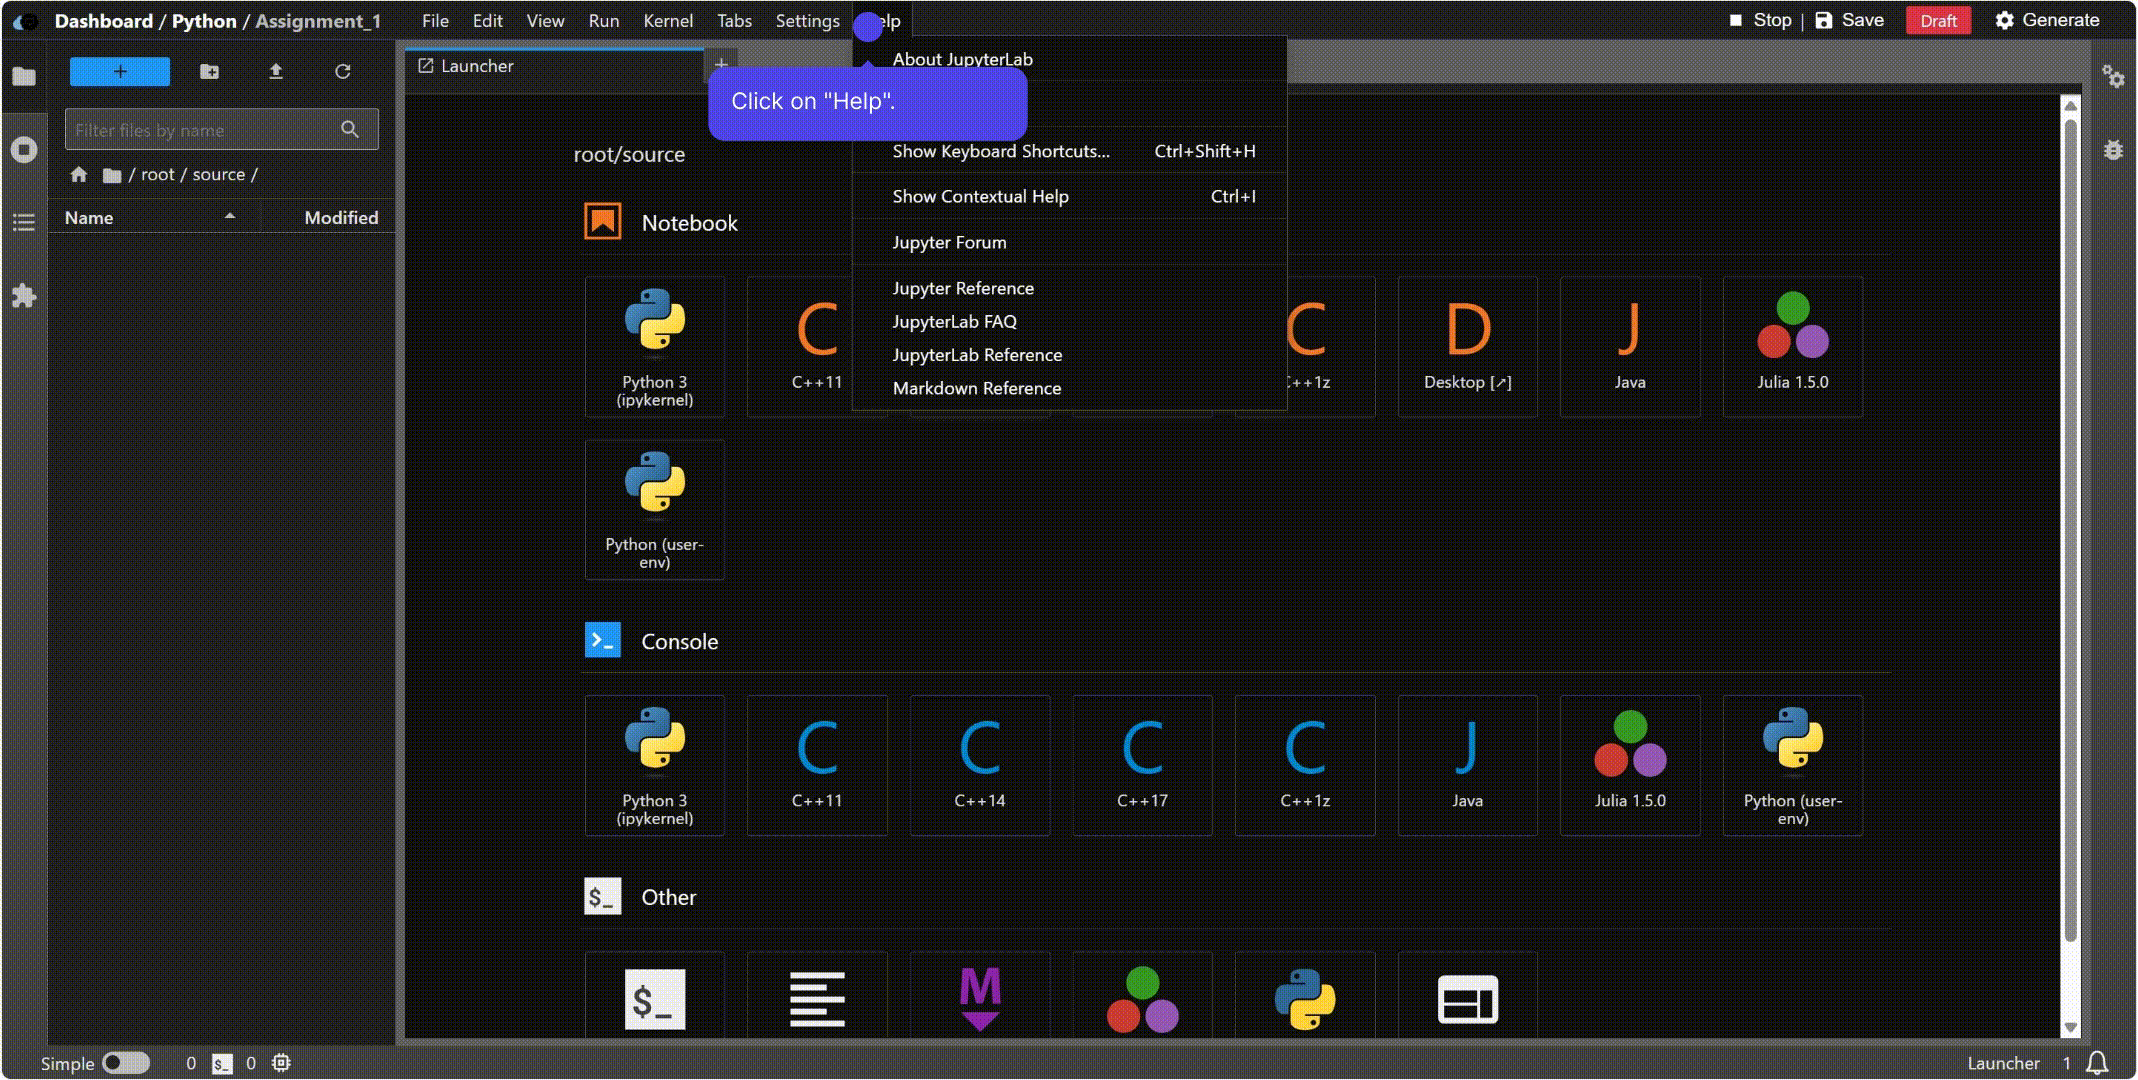Open C++1z console
Viewport: 2138px width, 1080px height.
point(1305,765)
